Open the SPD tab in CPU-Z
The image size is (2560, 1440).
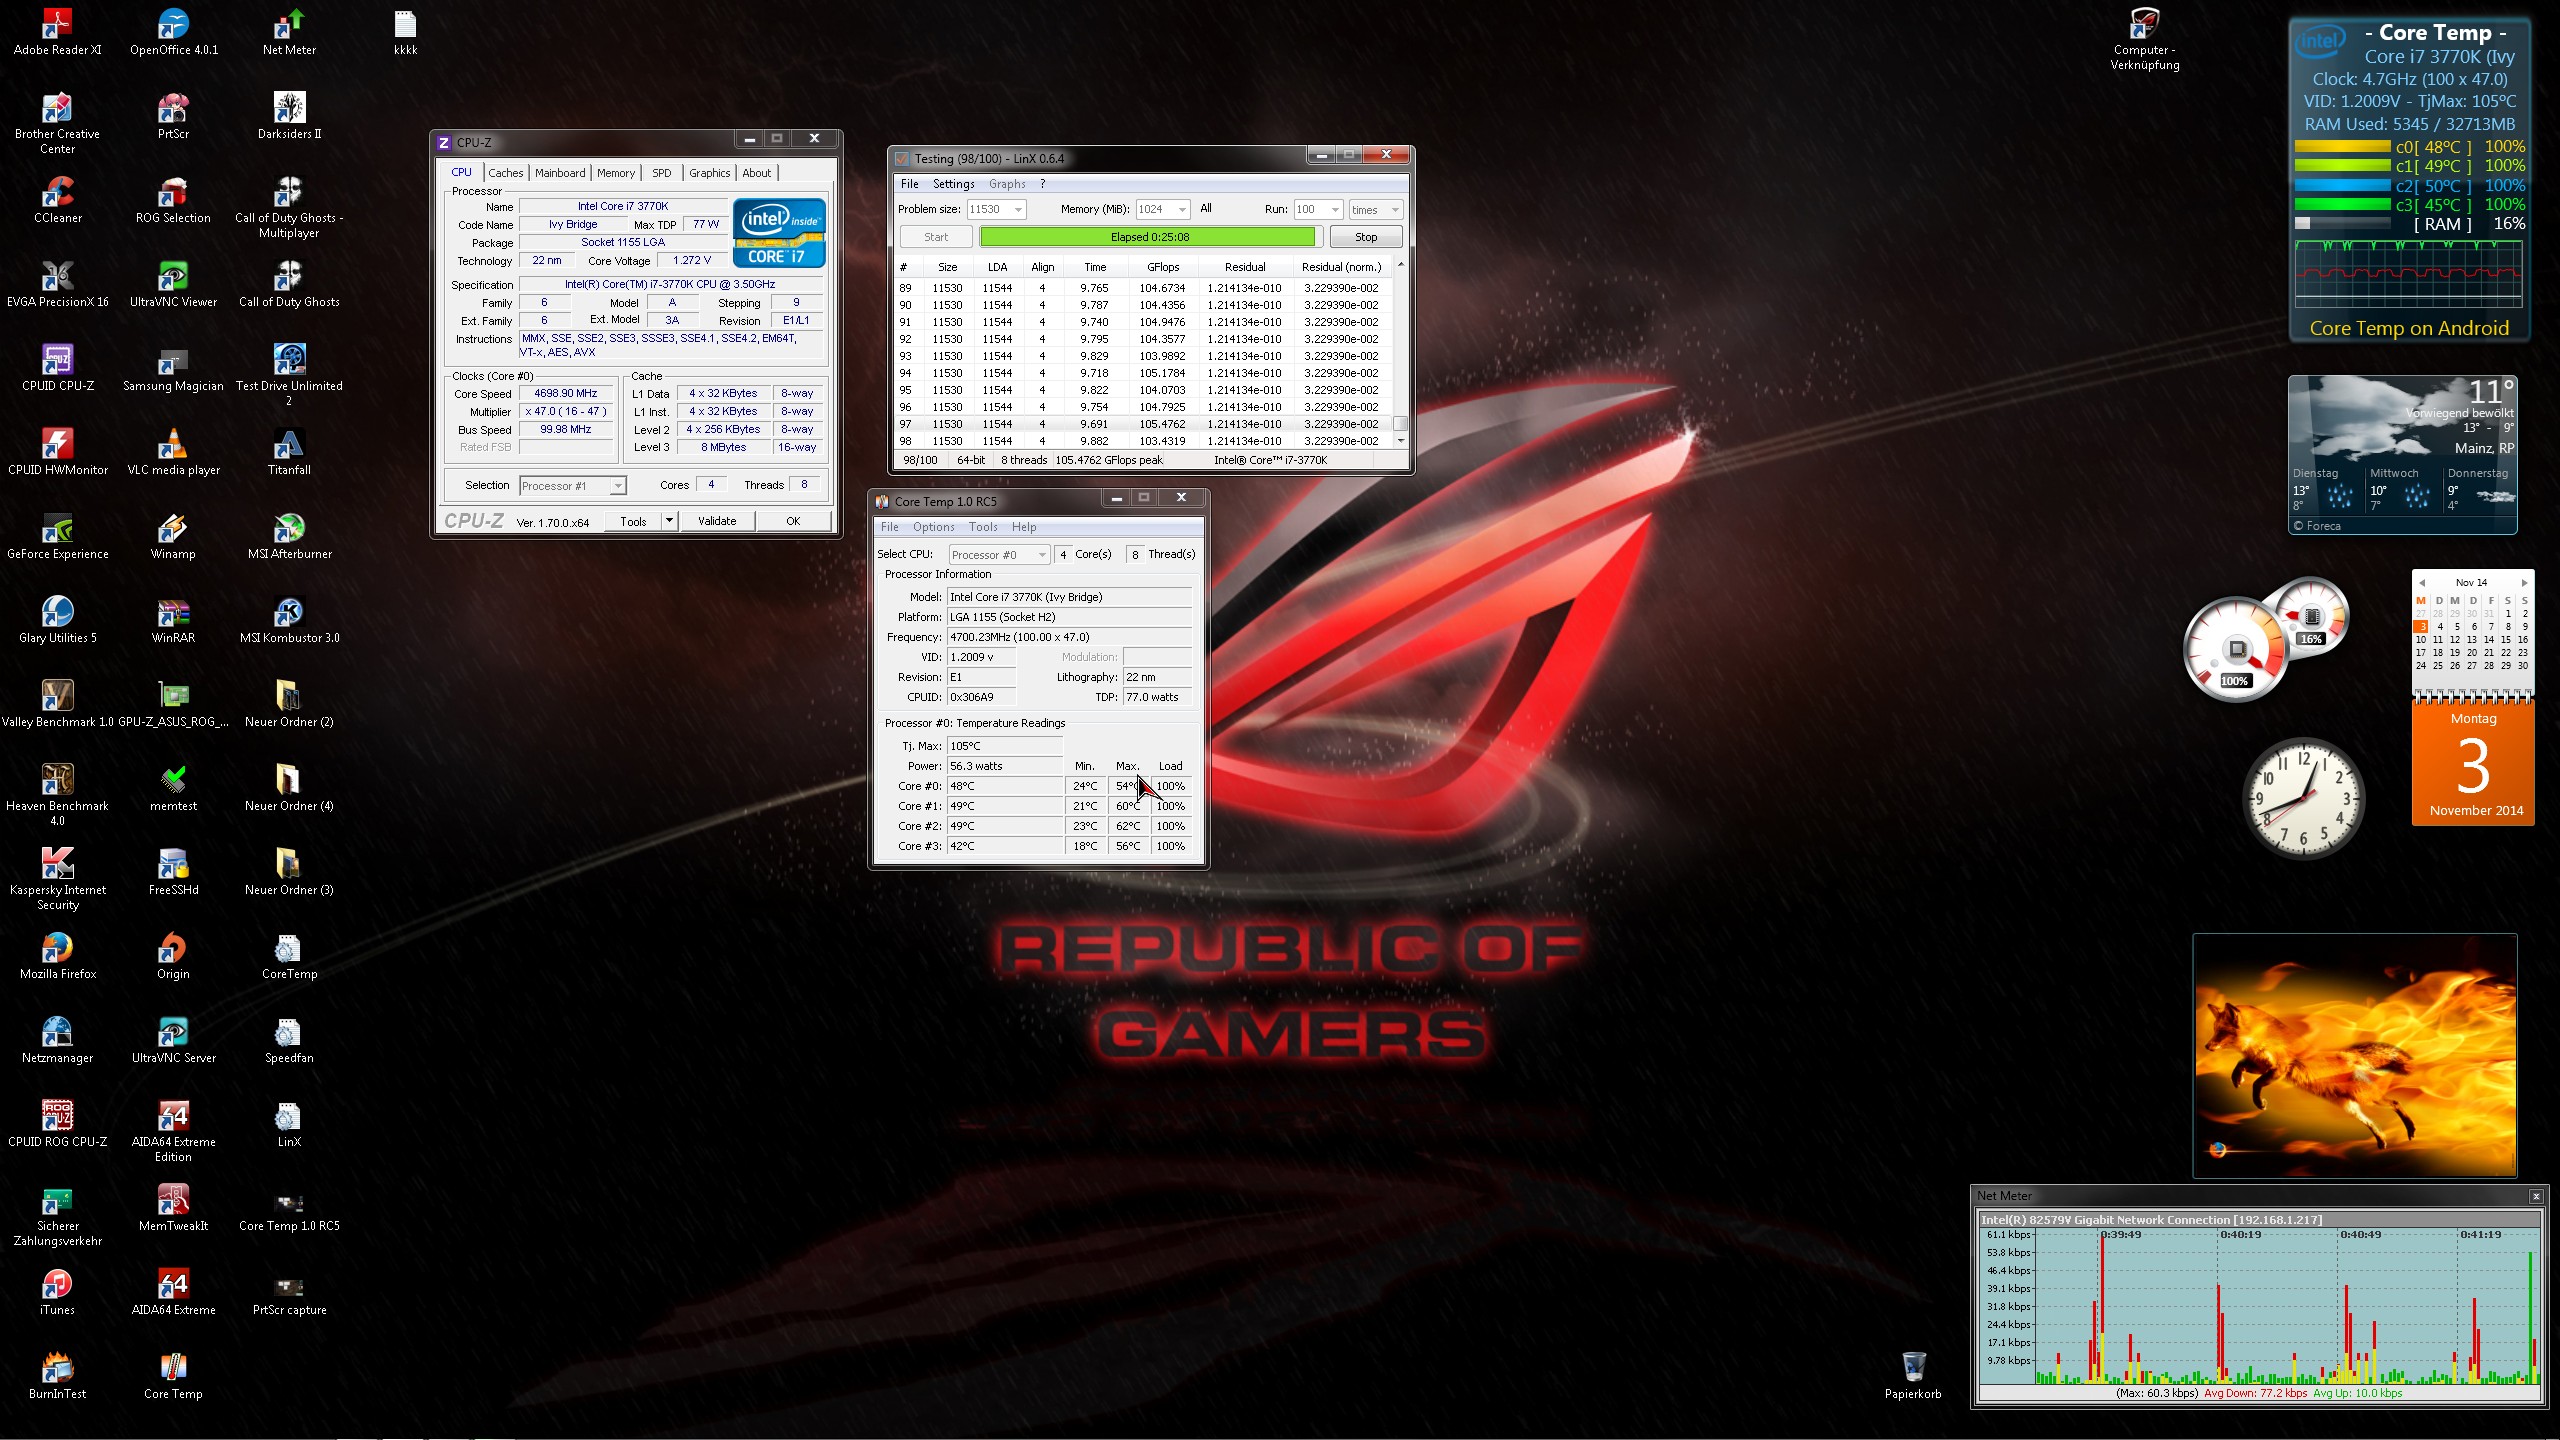click(661, 173)
